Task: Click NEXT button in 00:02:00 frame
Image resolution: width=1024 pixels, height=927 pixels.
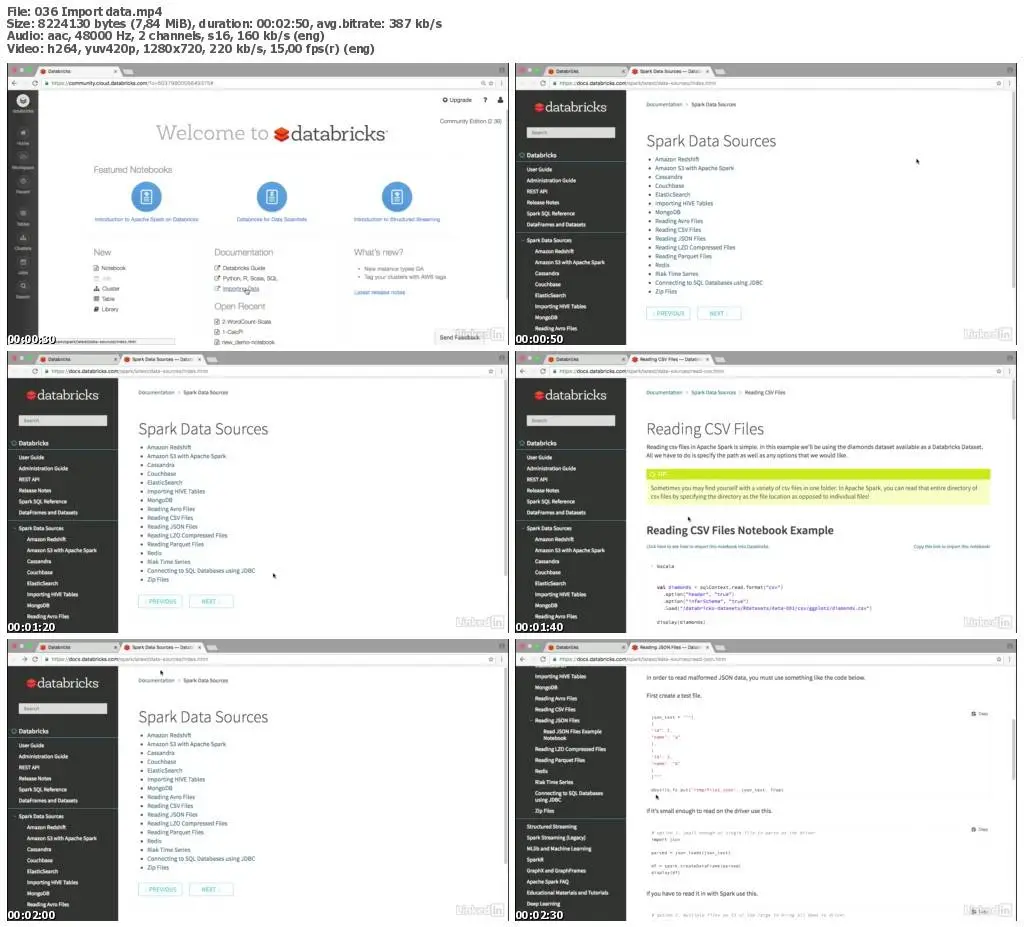Action: 211,889
